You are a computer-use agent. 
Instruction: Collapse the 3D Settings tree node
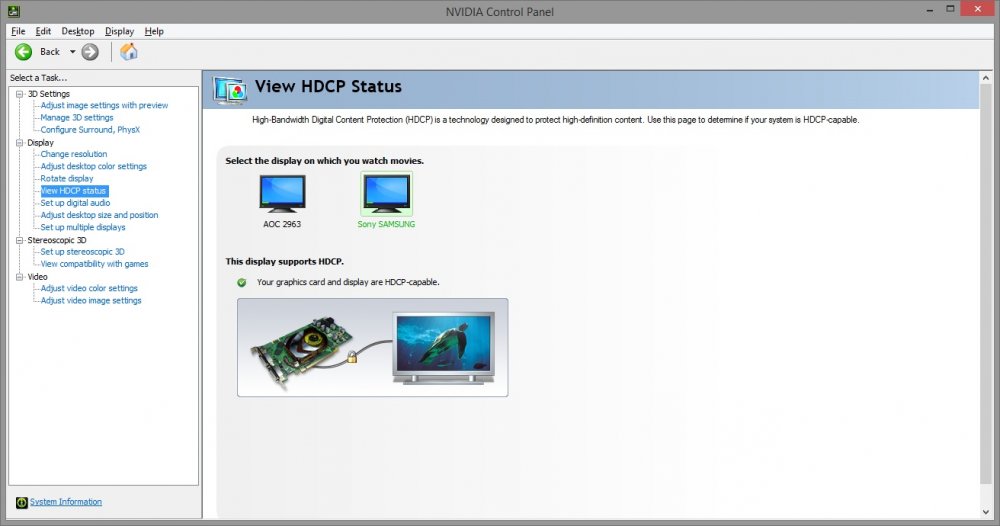tap(19, 94)
